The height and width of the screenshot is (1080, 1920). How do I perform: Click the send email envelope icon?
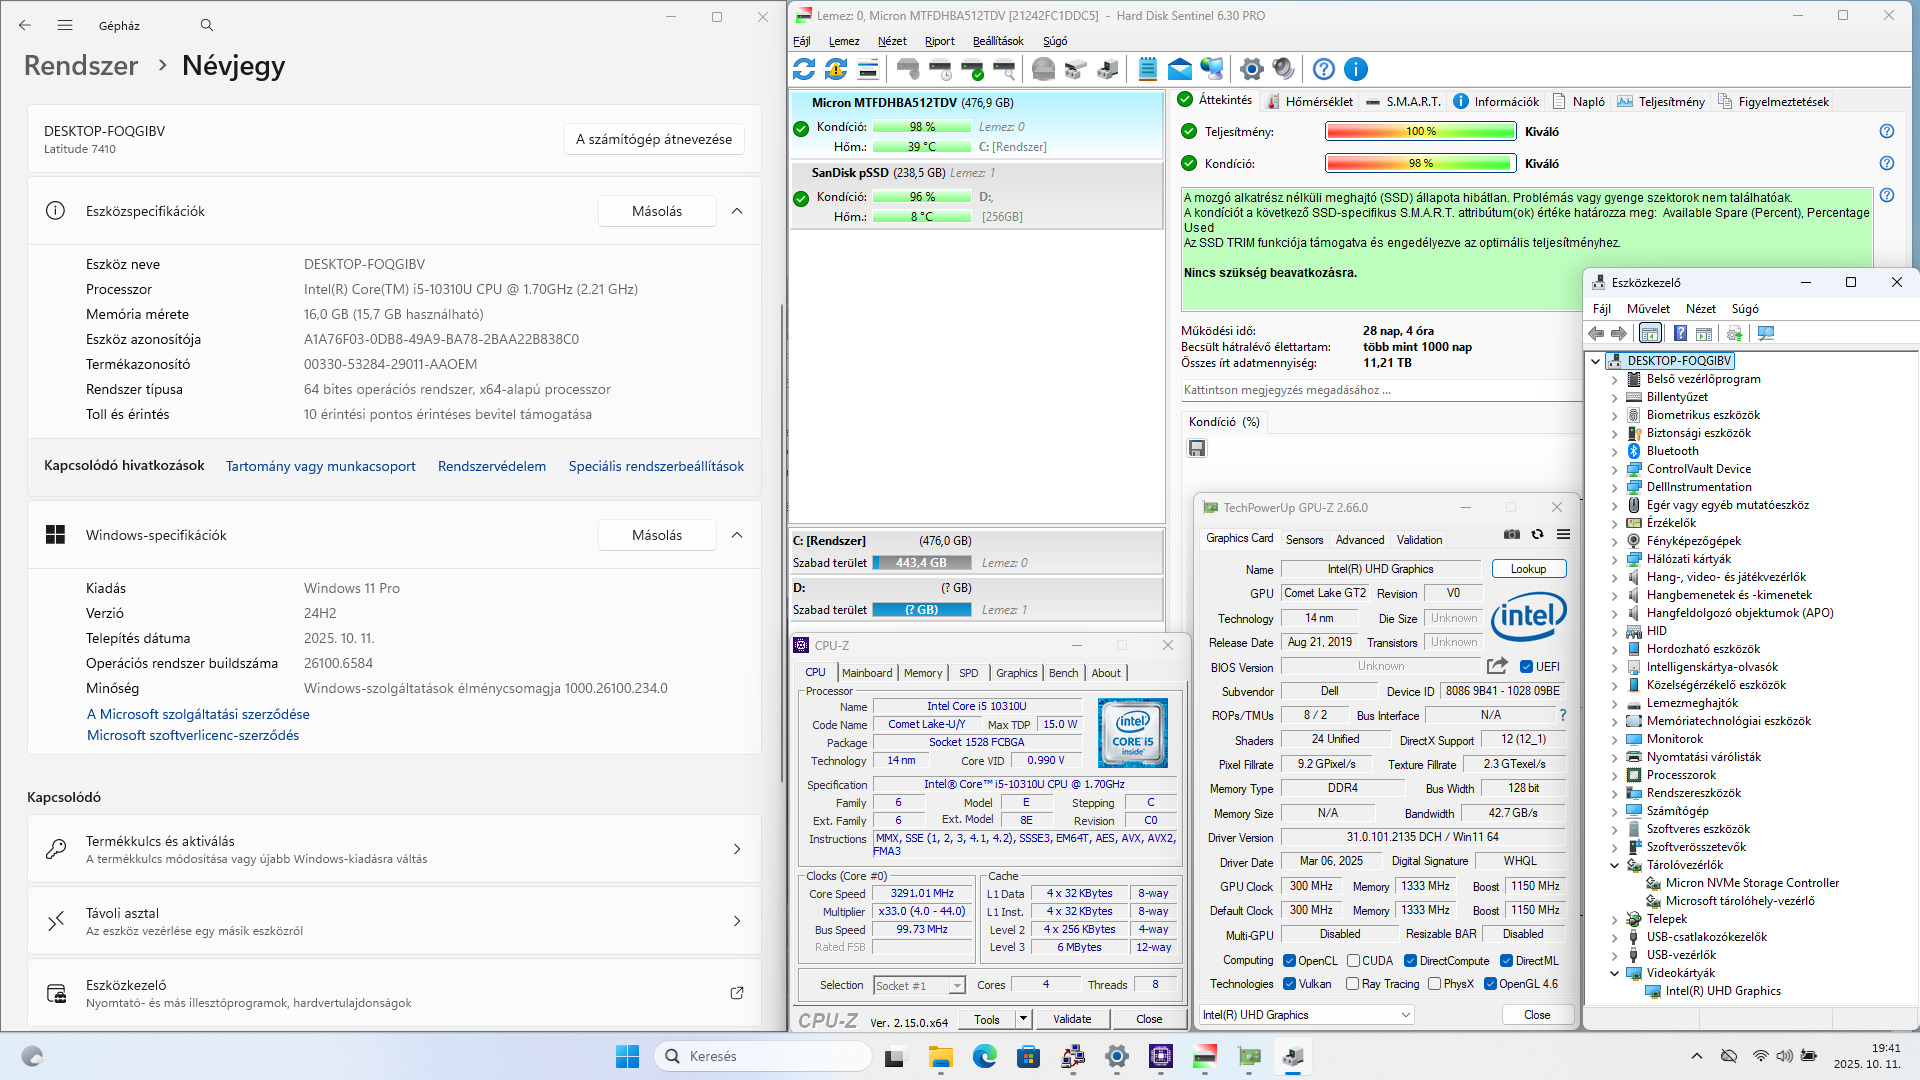tap(1180, 69)
